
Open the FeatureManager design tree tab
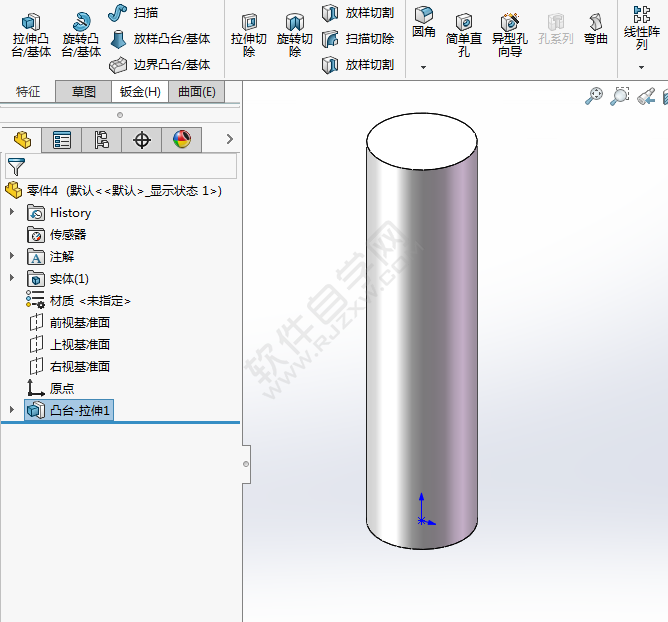22,140
